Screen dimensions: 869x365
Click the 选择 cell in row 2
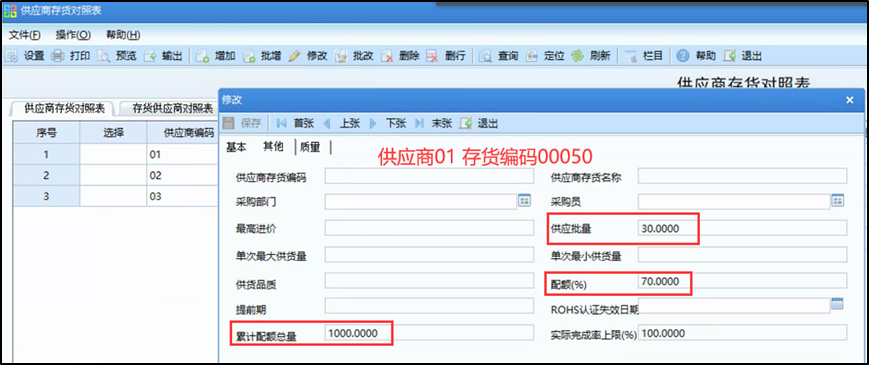pyautogui.click(x=114, y=176)
